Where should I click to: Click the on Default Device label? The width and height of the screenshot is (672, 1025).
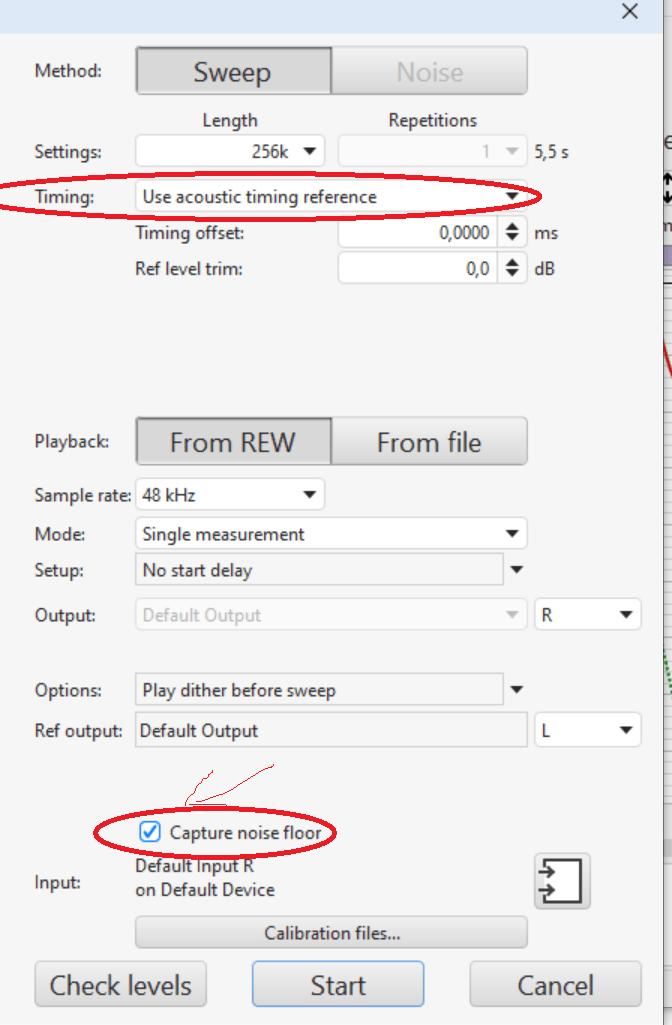pyautogui.click(x=205, y=890)
